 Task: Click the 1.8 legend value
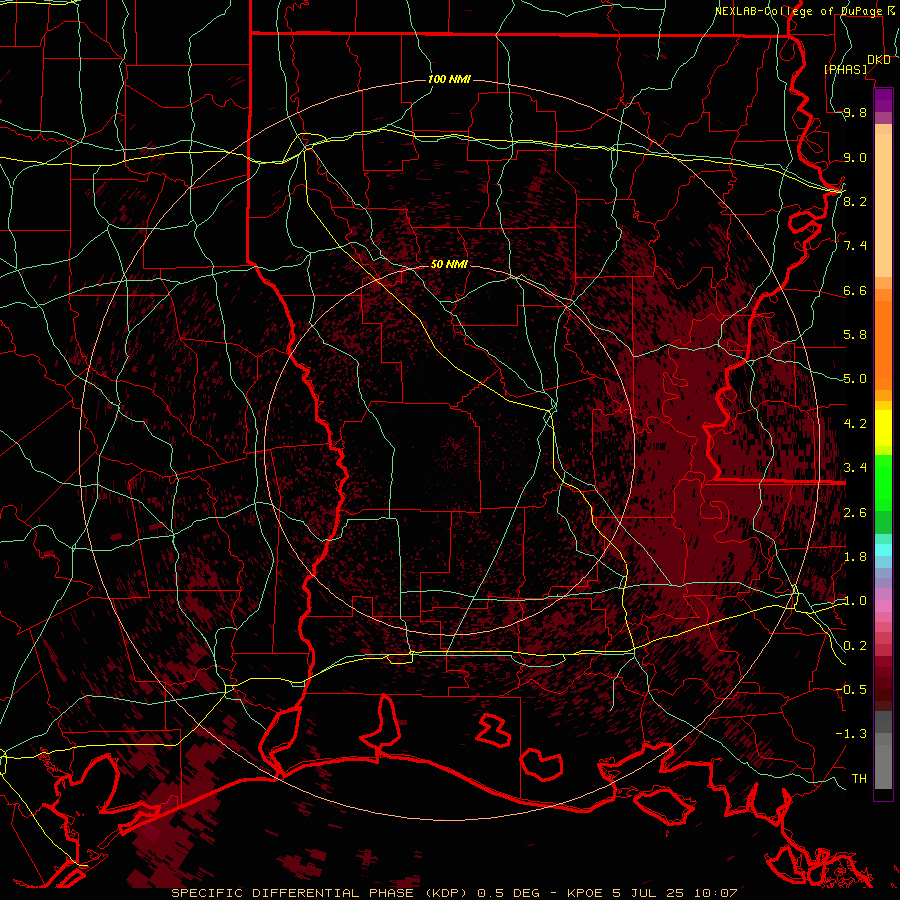(x=855, y=557)
